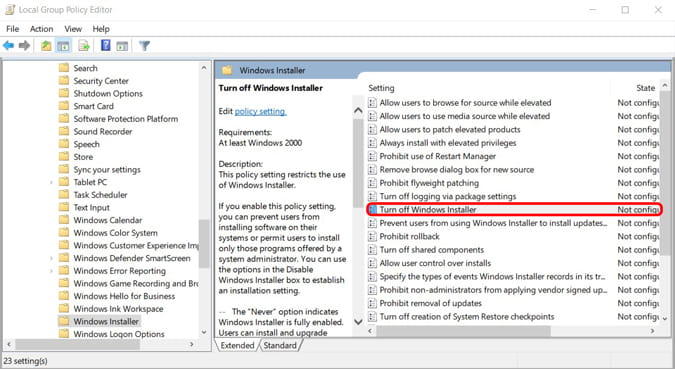Viewport: 675px width, 369px height.
Task: Click the tree pane scroll down arrow
Action: pyautogui.click(x=204, y=332)
